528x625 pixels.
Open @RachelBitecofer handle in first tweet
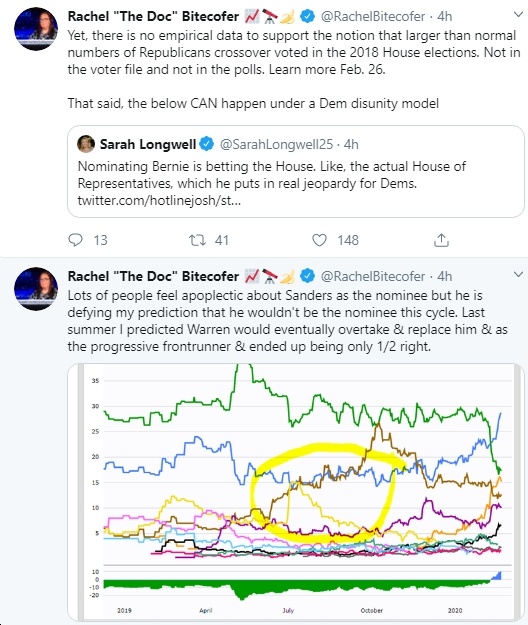coord(373,16)
